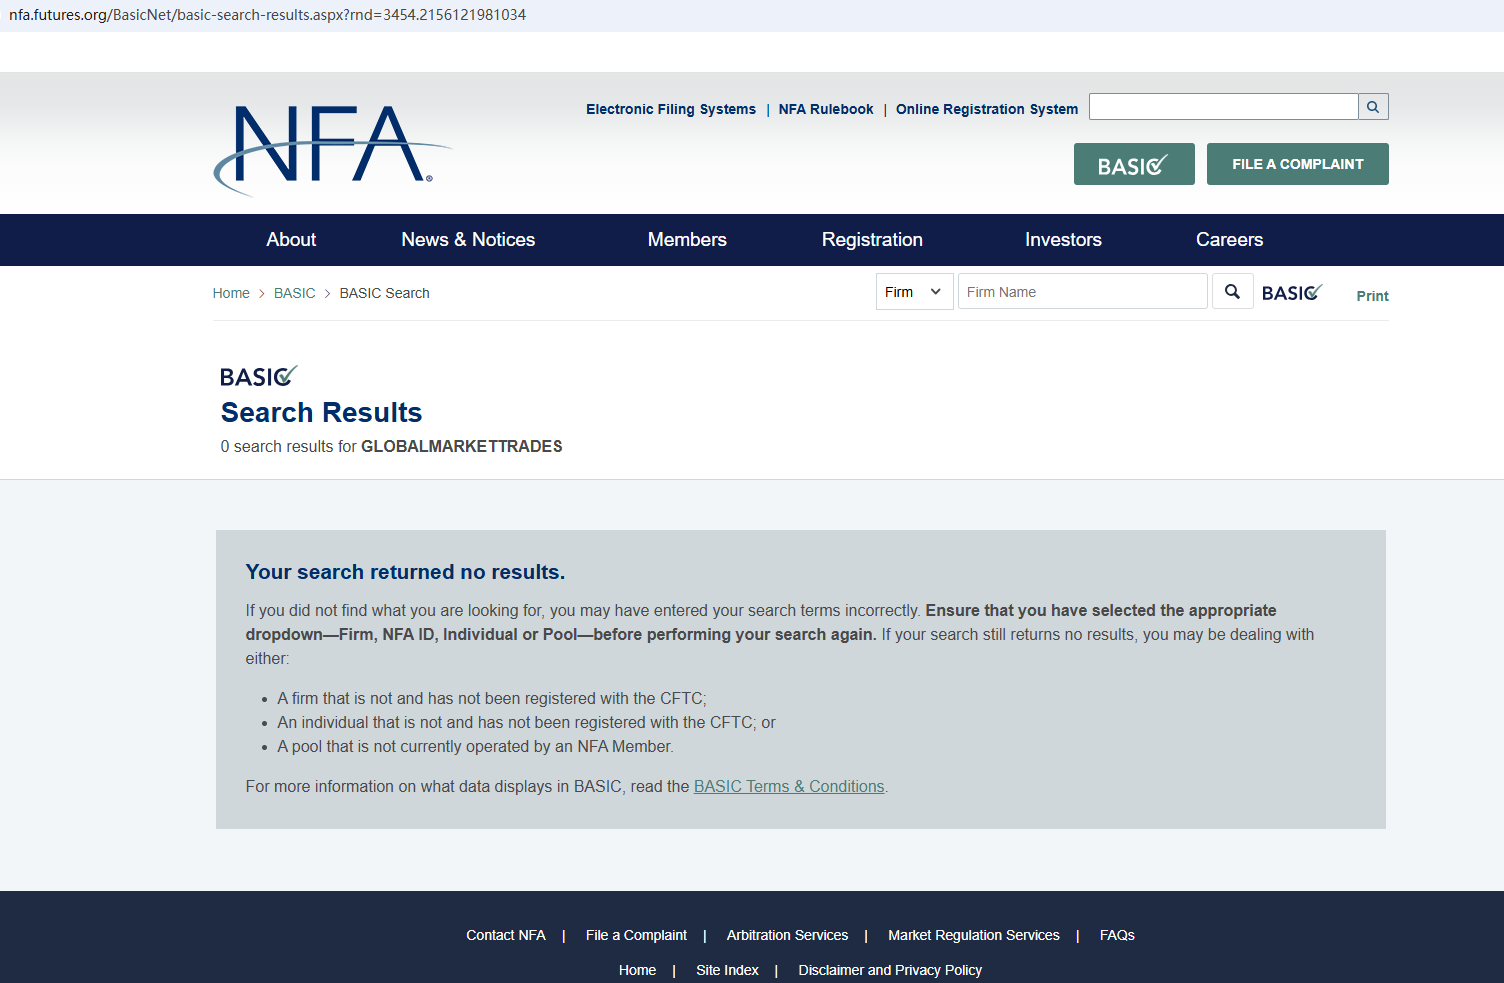
Task: Click the Search Results heading
Action: pos(322,413)
